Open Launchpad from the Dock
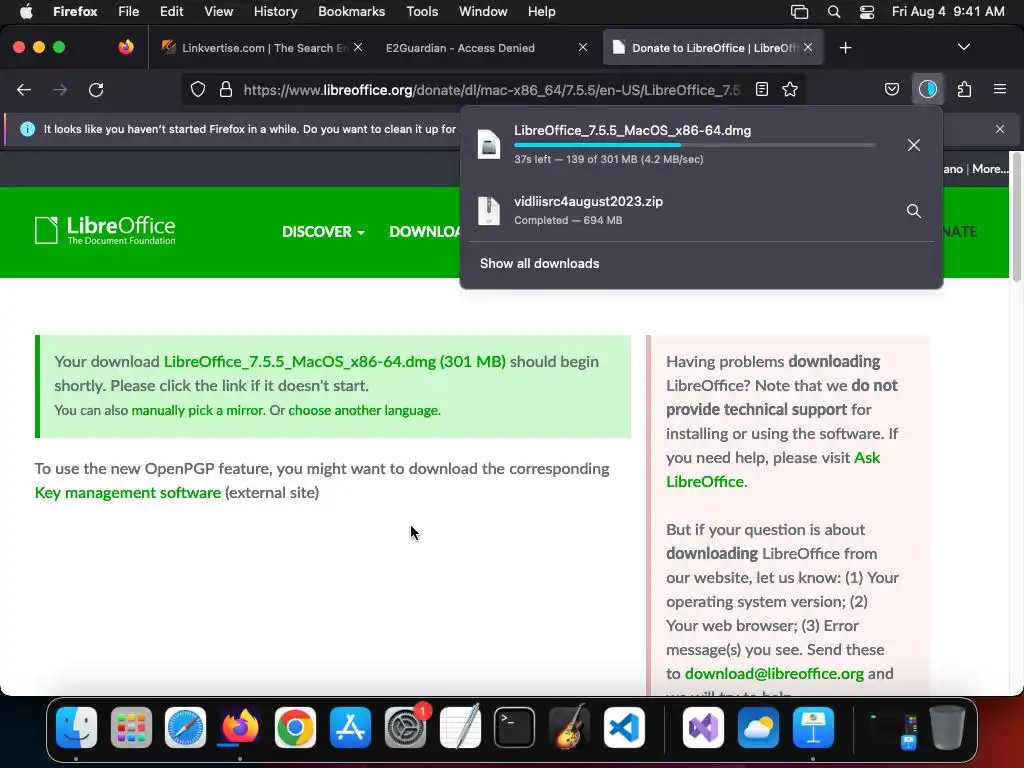 coord(131,727)
